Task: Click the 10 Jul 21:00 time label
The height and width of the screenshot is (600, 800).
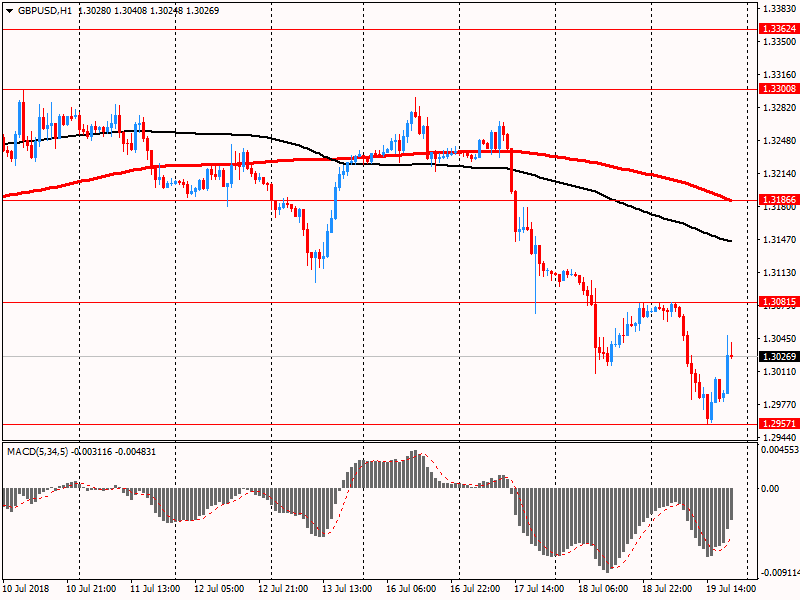Action: coord(91,588)
